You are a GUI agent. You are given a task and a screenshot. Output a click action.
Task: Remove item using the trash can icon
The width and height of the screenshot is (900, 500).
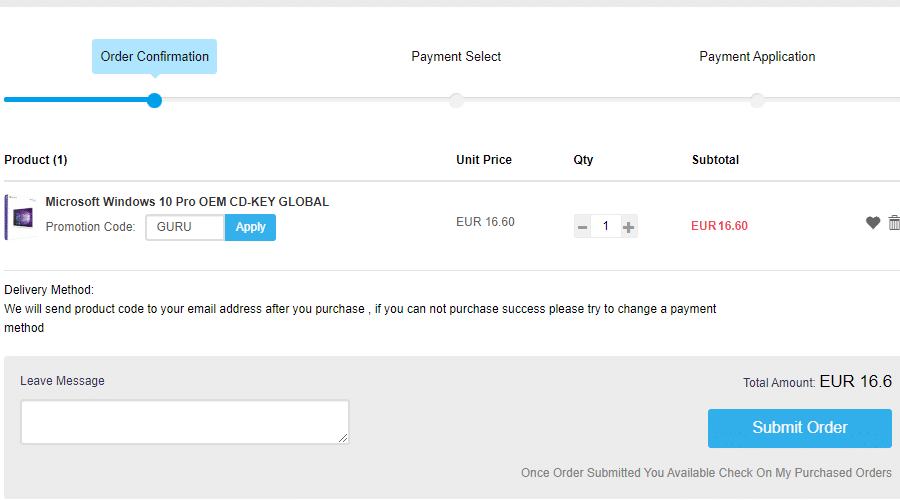894,223
